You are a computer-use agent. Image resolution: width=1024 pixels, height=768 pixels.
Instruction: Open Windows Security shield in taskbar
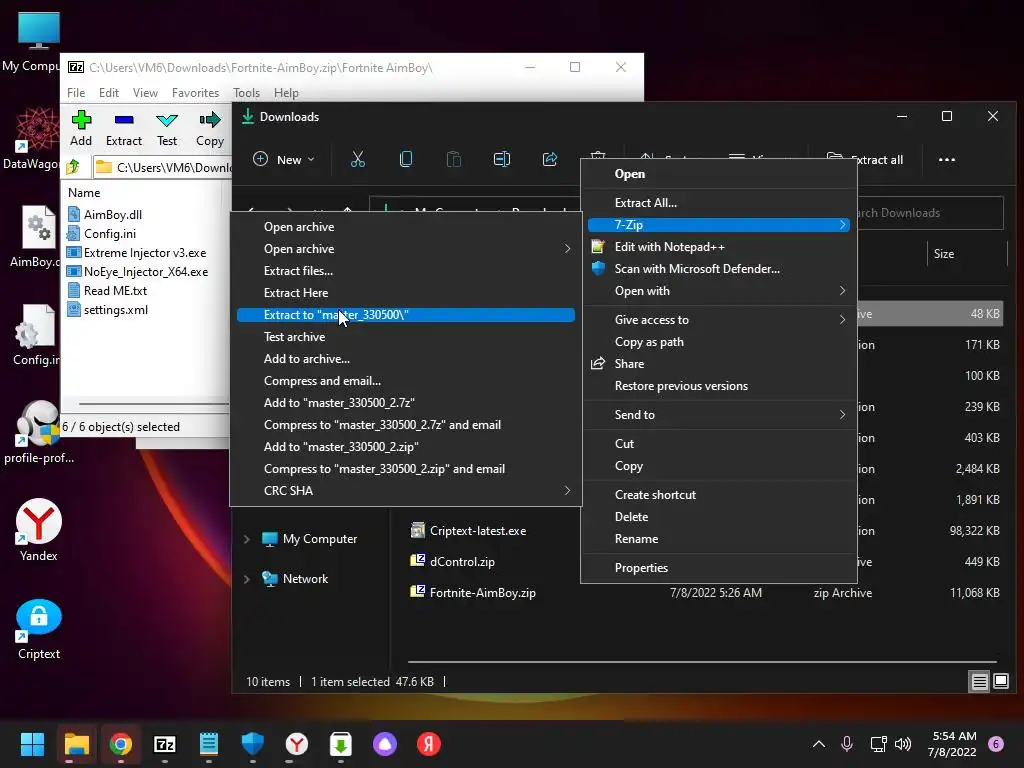tap(253, 744)
